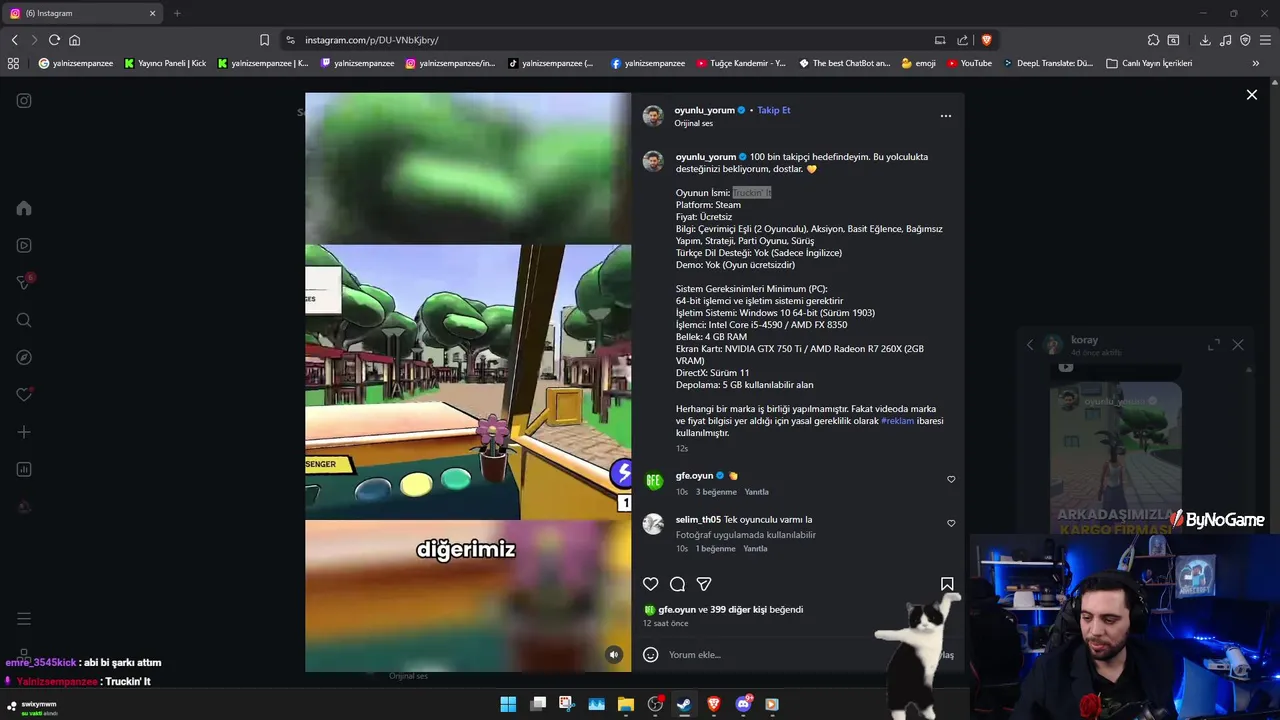This screenshot has height=720, width=1280.
Task: Open the emoji bookmark
Action: pyautogui.click(x=918, y=63)
